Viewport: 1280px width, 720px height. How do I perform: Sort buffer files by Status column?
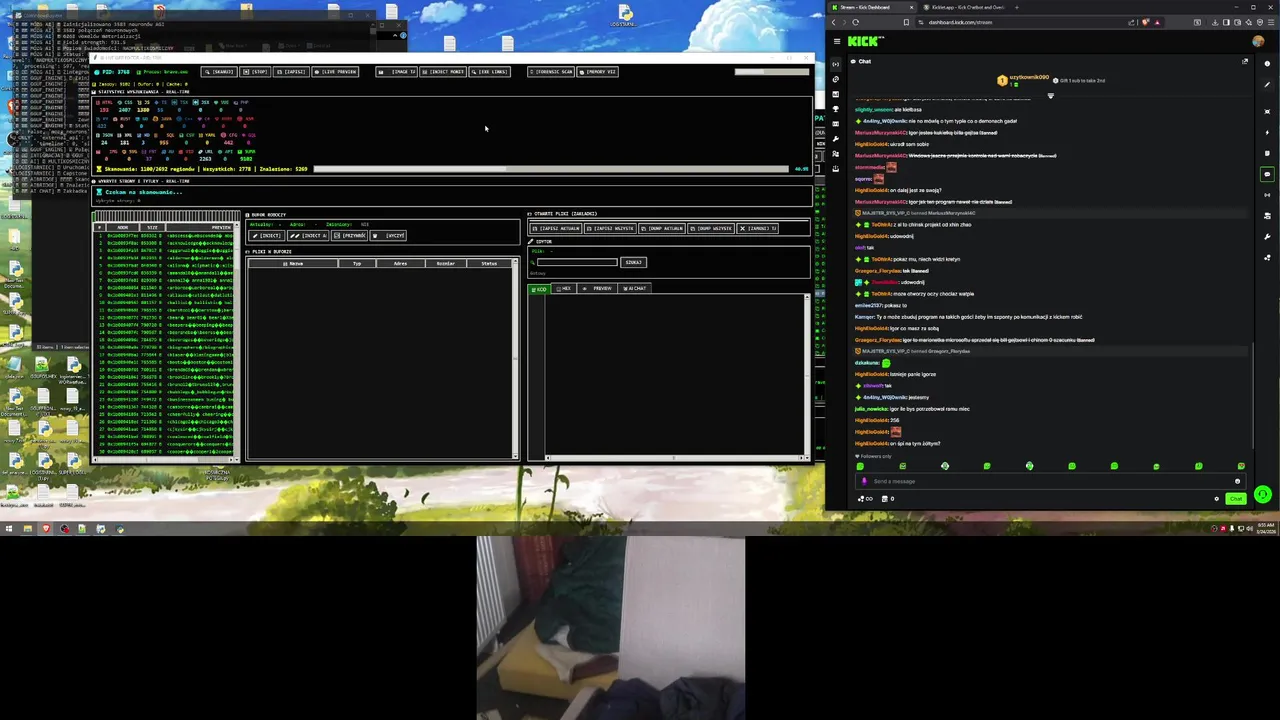(x=489, y=264)
